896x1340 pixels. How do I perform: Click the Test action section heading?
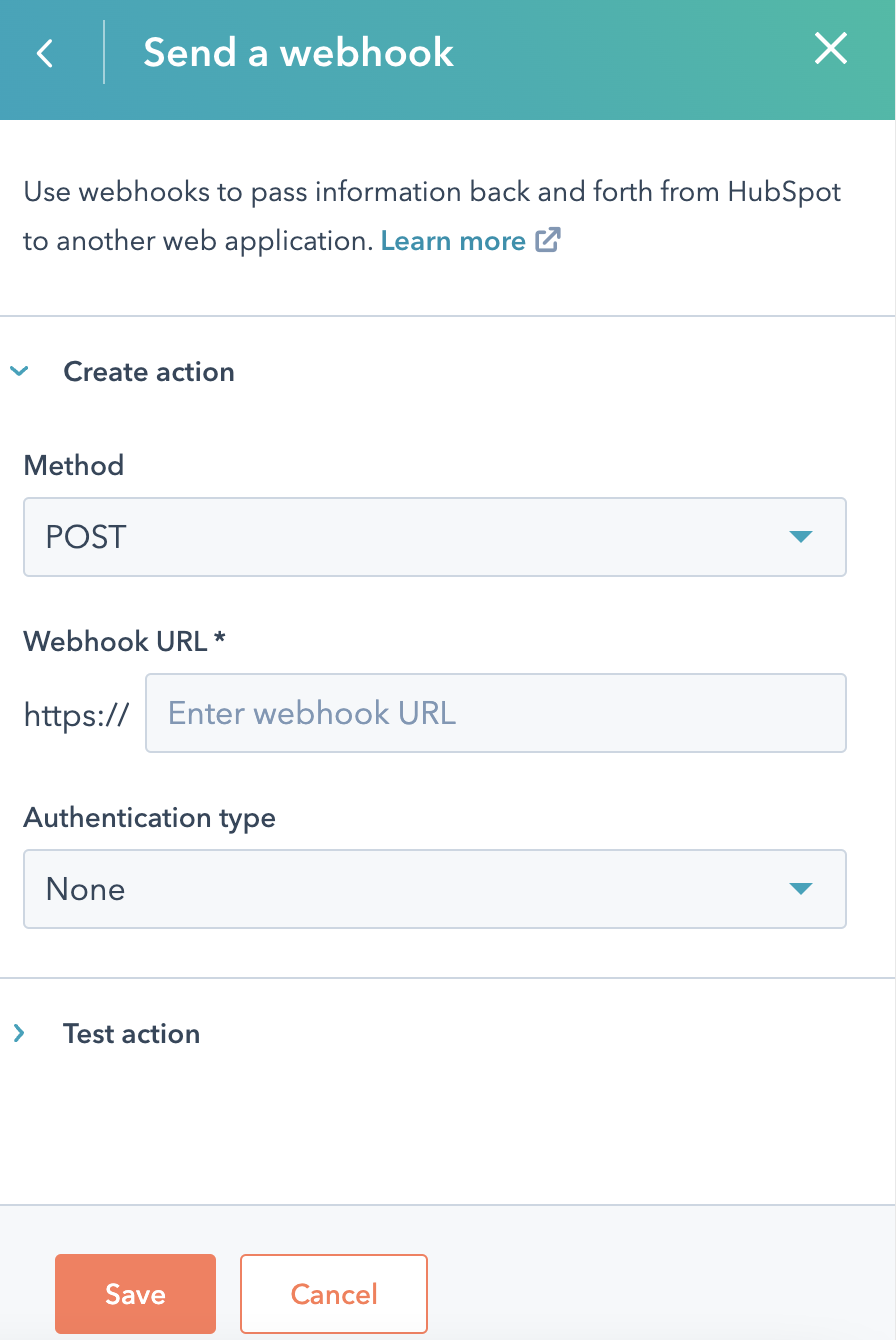click(131, 1034)
